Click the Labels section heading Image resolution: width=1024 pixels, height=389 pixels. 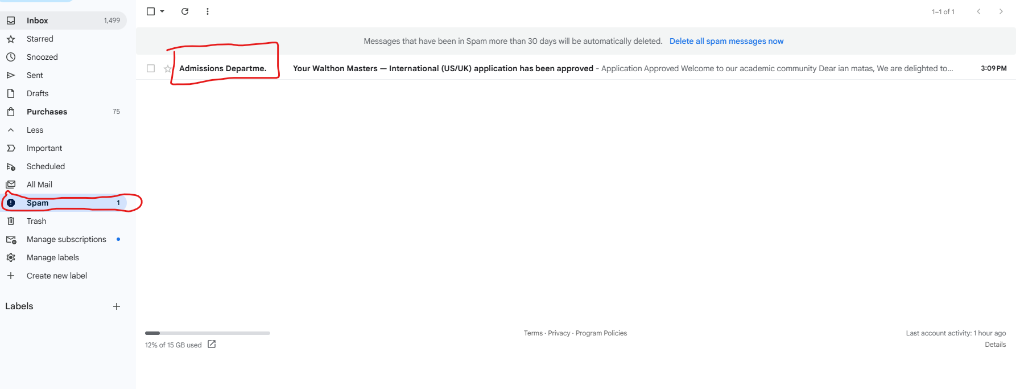coord(19,306)
